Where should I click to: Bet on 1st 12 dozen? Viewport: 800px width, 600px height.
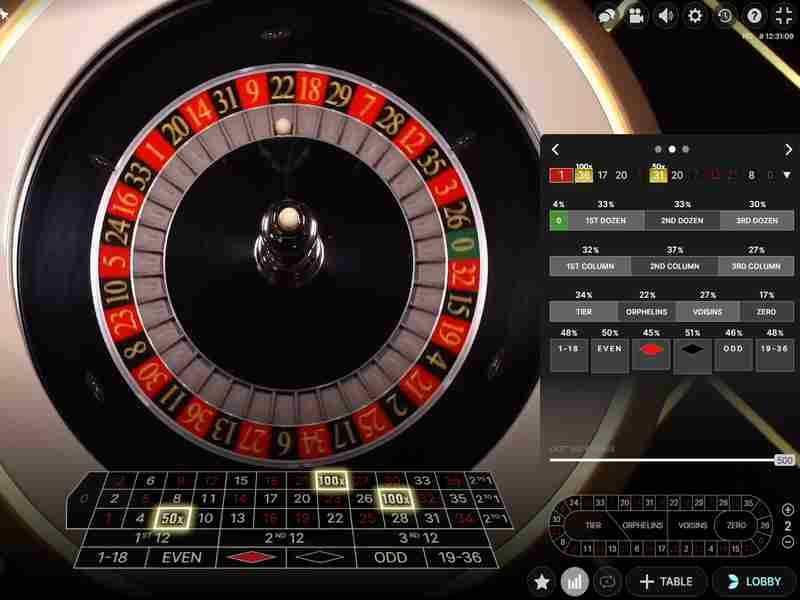tap(152, 538)
